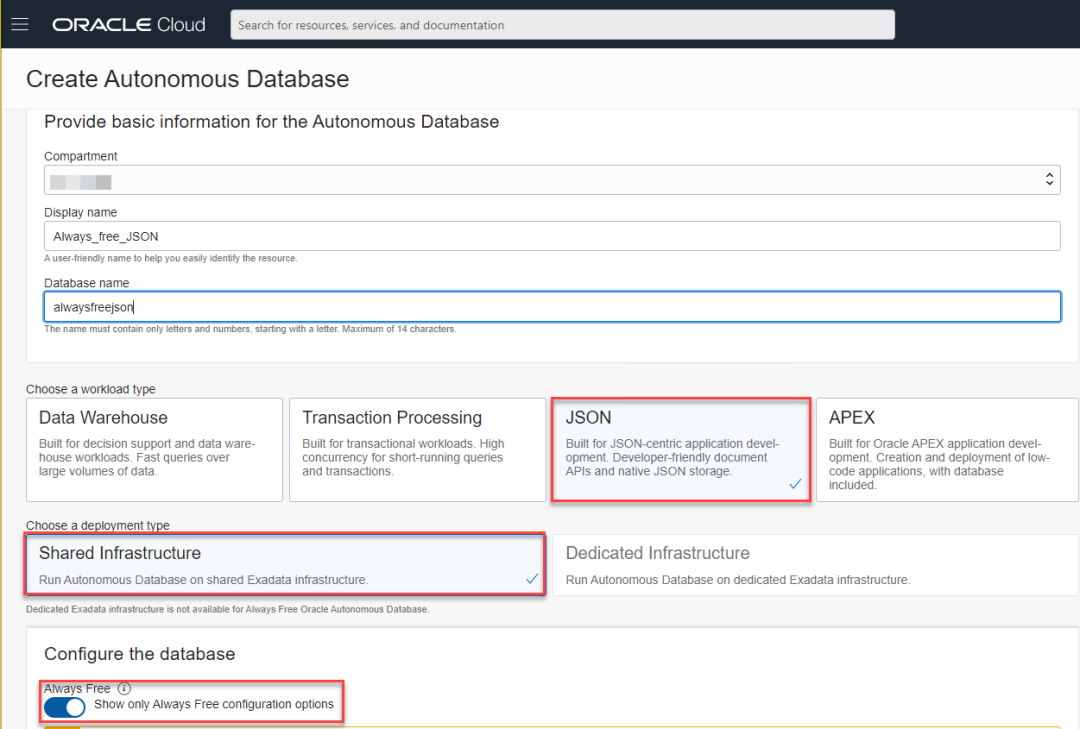The height and width of the screenshot is (729, 1080).
Task: Select Transaction Processing workload type
Action: [417, 449]
